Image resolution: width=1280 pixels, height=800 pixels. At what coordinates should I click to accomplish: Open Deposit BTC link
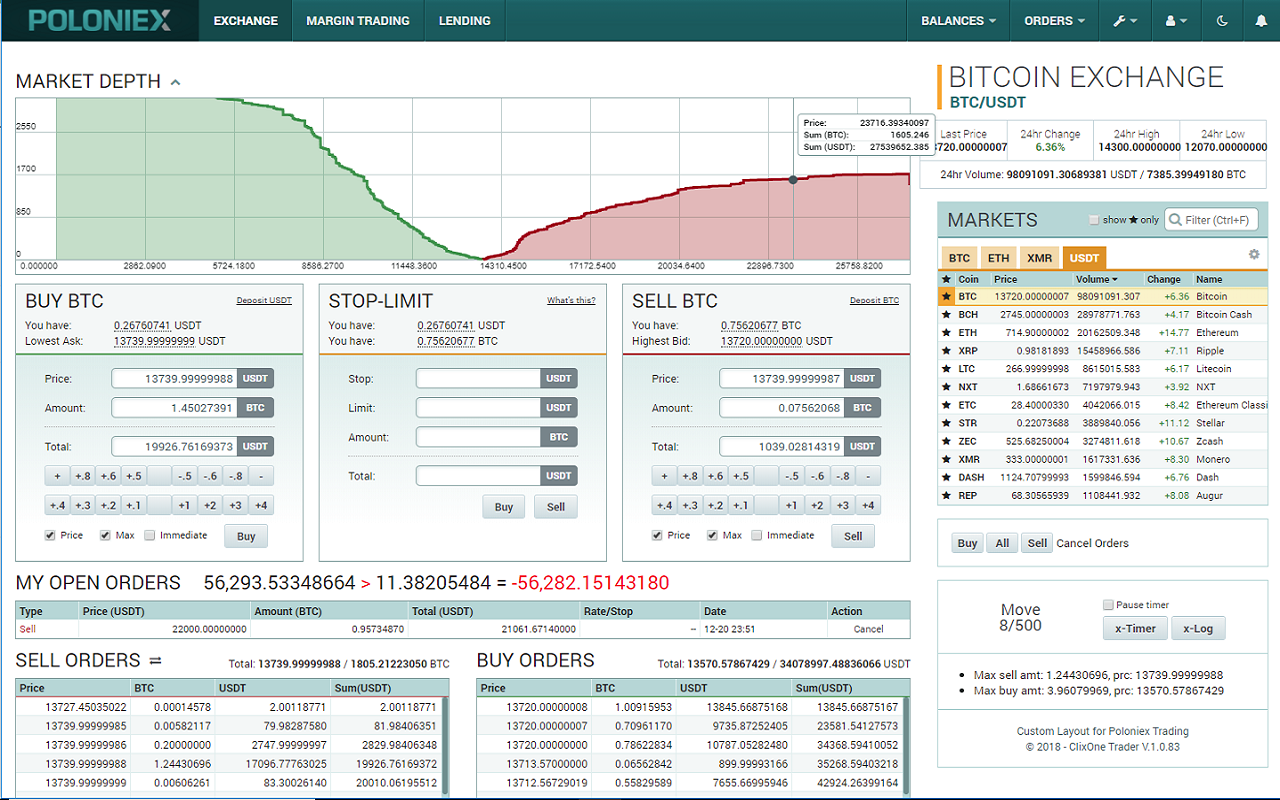(874, 300)
